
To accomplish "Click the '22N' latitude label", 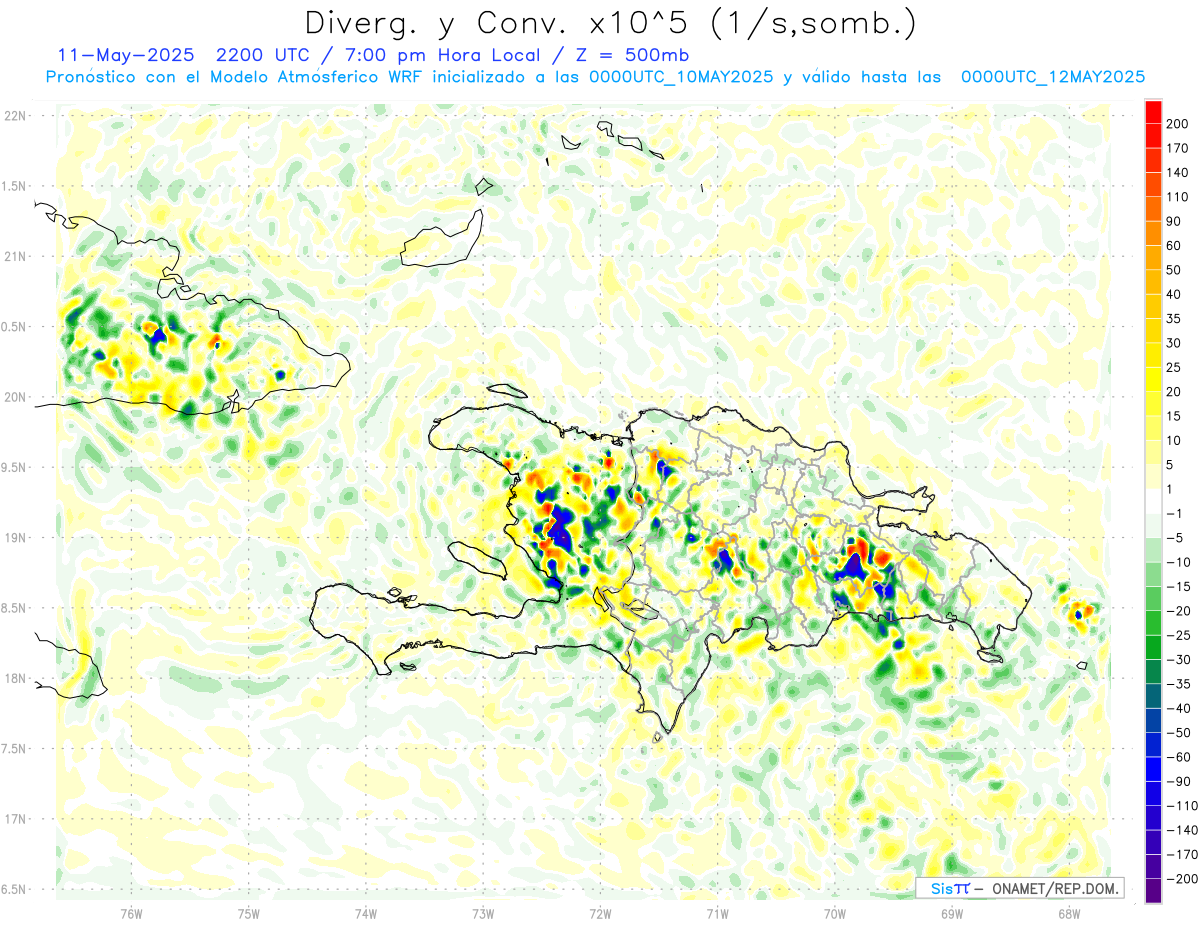I will 14,116.
